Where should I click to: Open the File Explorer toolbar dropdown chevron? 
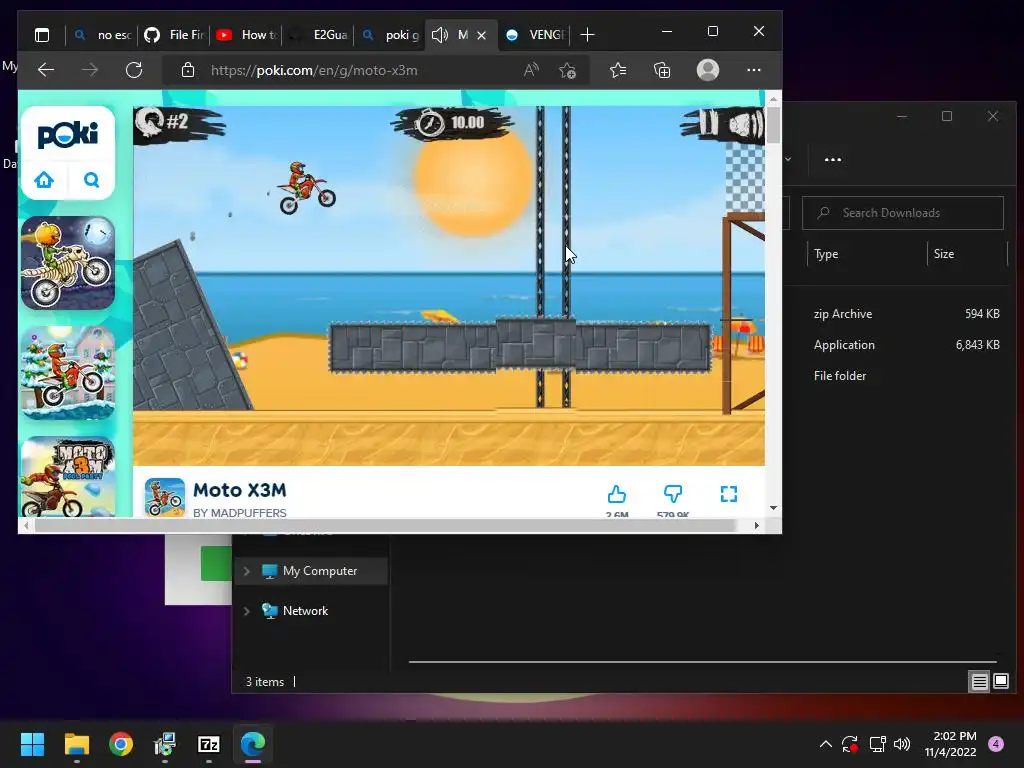pos(788,159)
